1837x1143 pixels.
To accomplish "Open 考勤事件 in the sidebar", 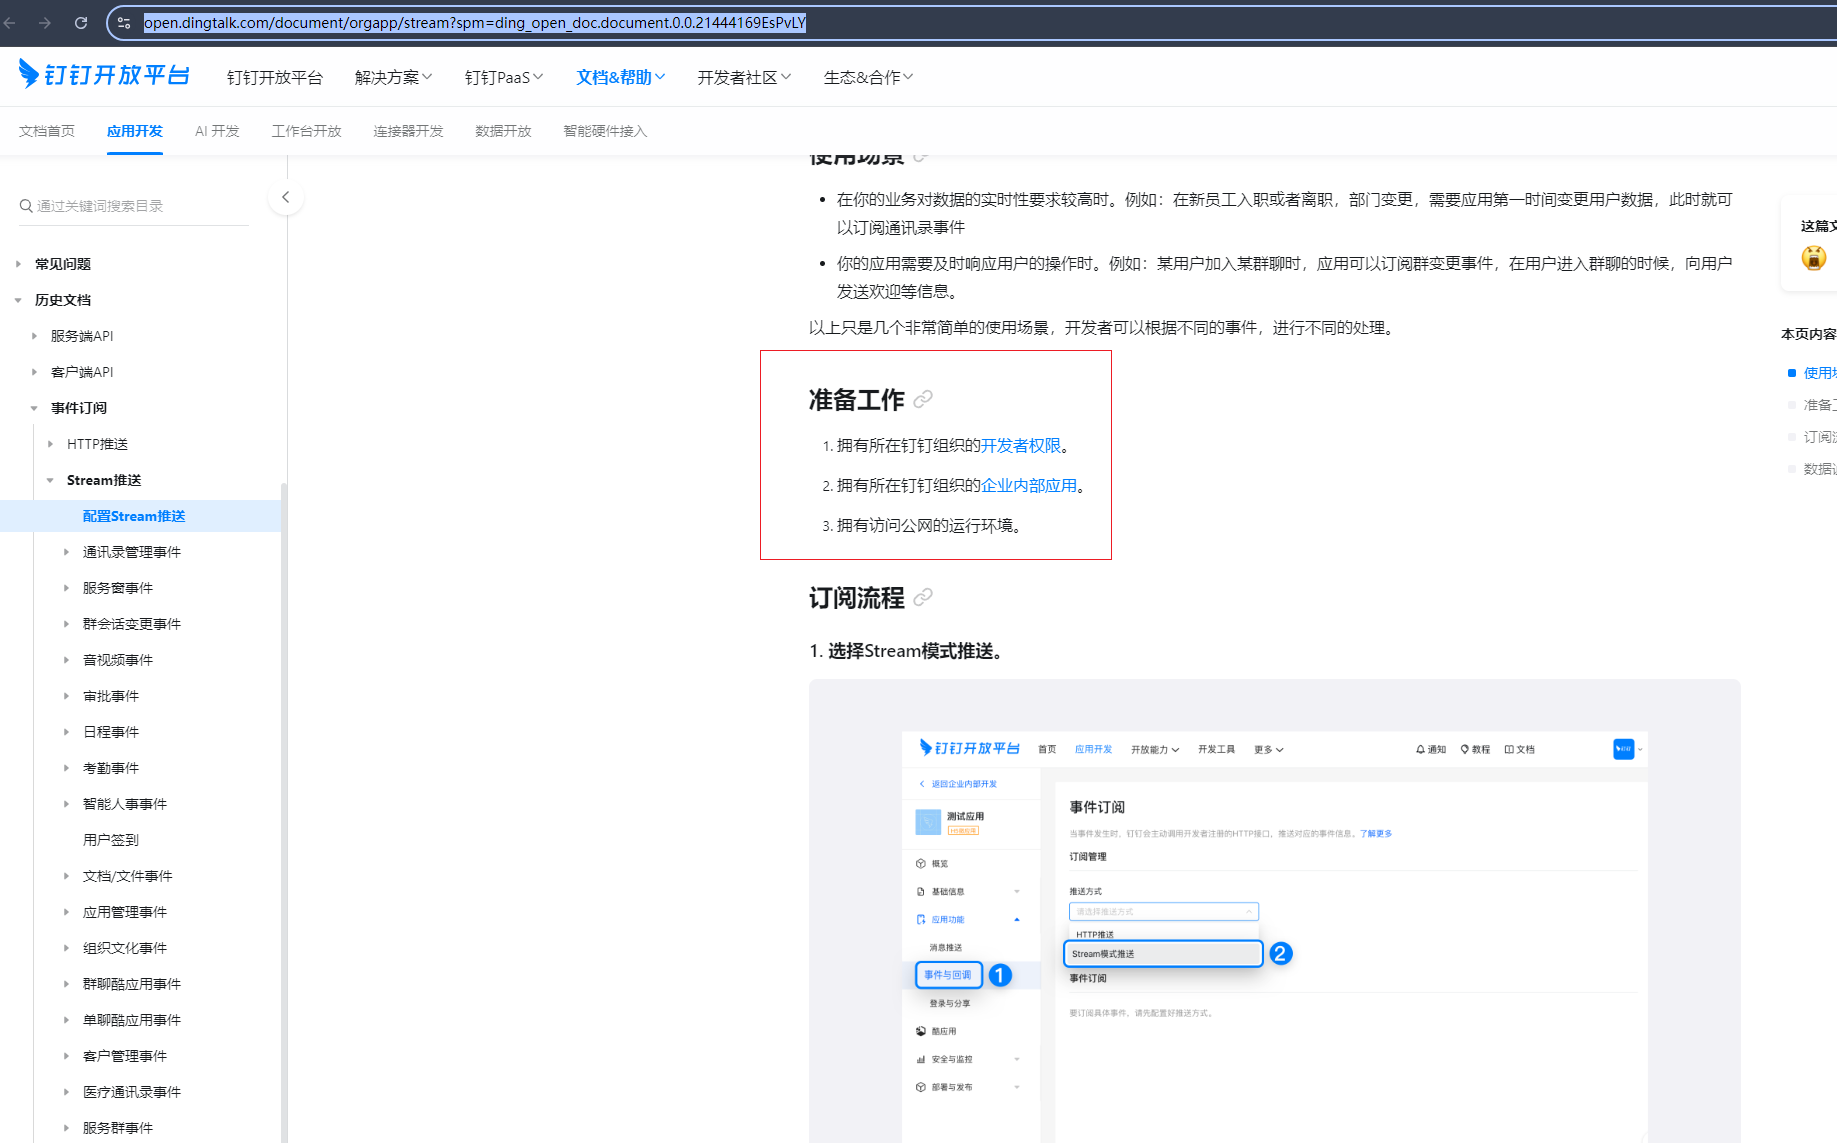I will (111, 768).
